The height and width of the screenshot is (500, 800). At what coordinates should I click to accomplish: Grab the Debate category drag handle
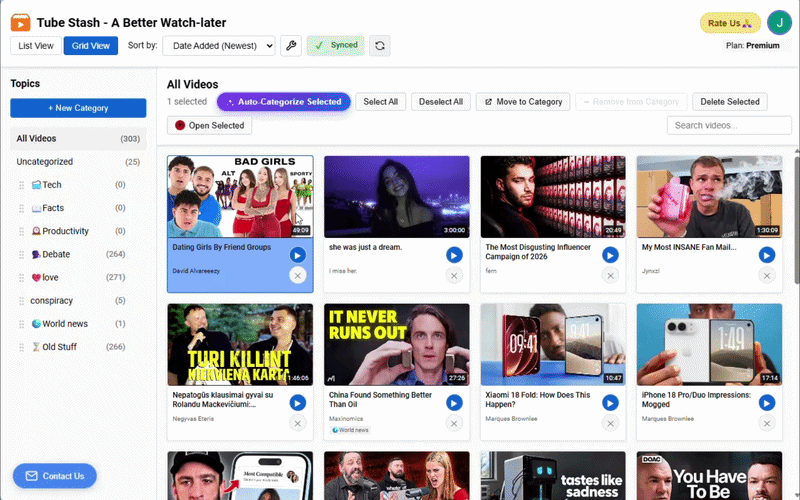coord(21,254)
